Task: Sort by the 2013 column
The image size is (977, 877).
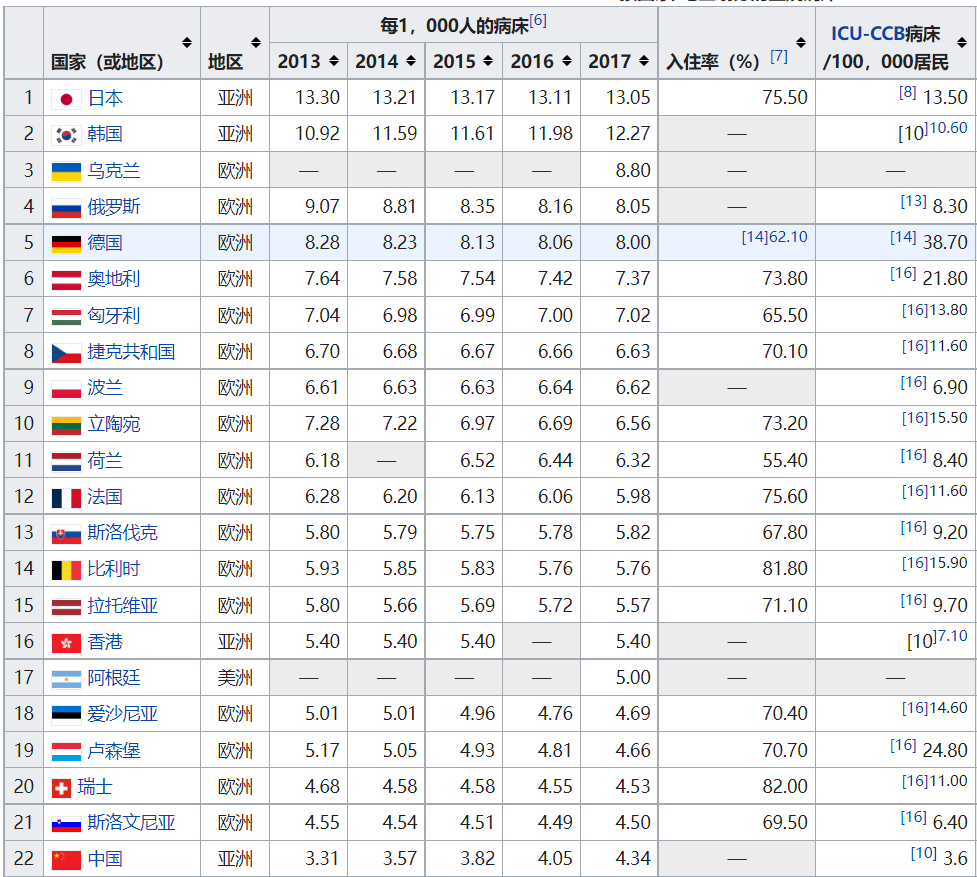Action: click(x=334, y=61)
